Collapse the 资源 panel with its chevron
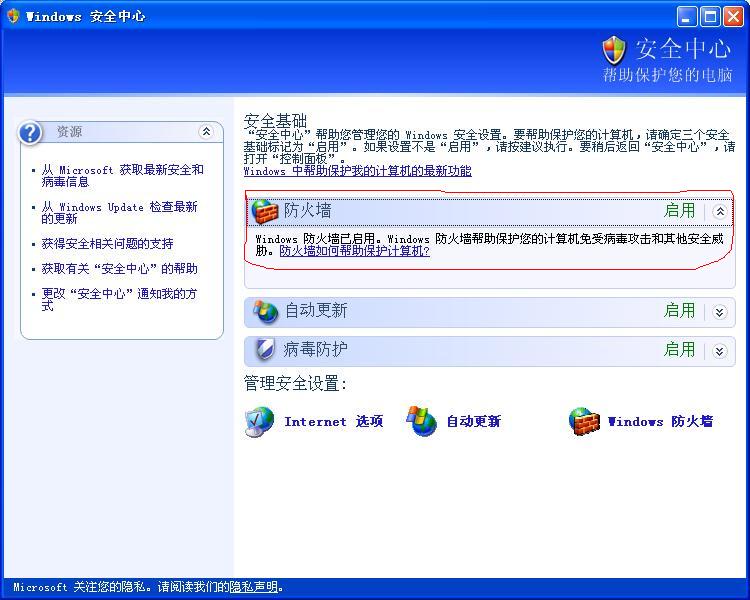Viewport: 750px width, 600px height. click(x=206, y=131)
